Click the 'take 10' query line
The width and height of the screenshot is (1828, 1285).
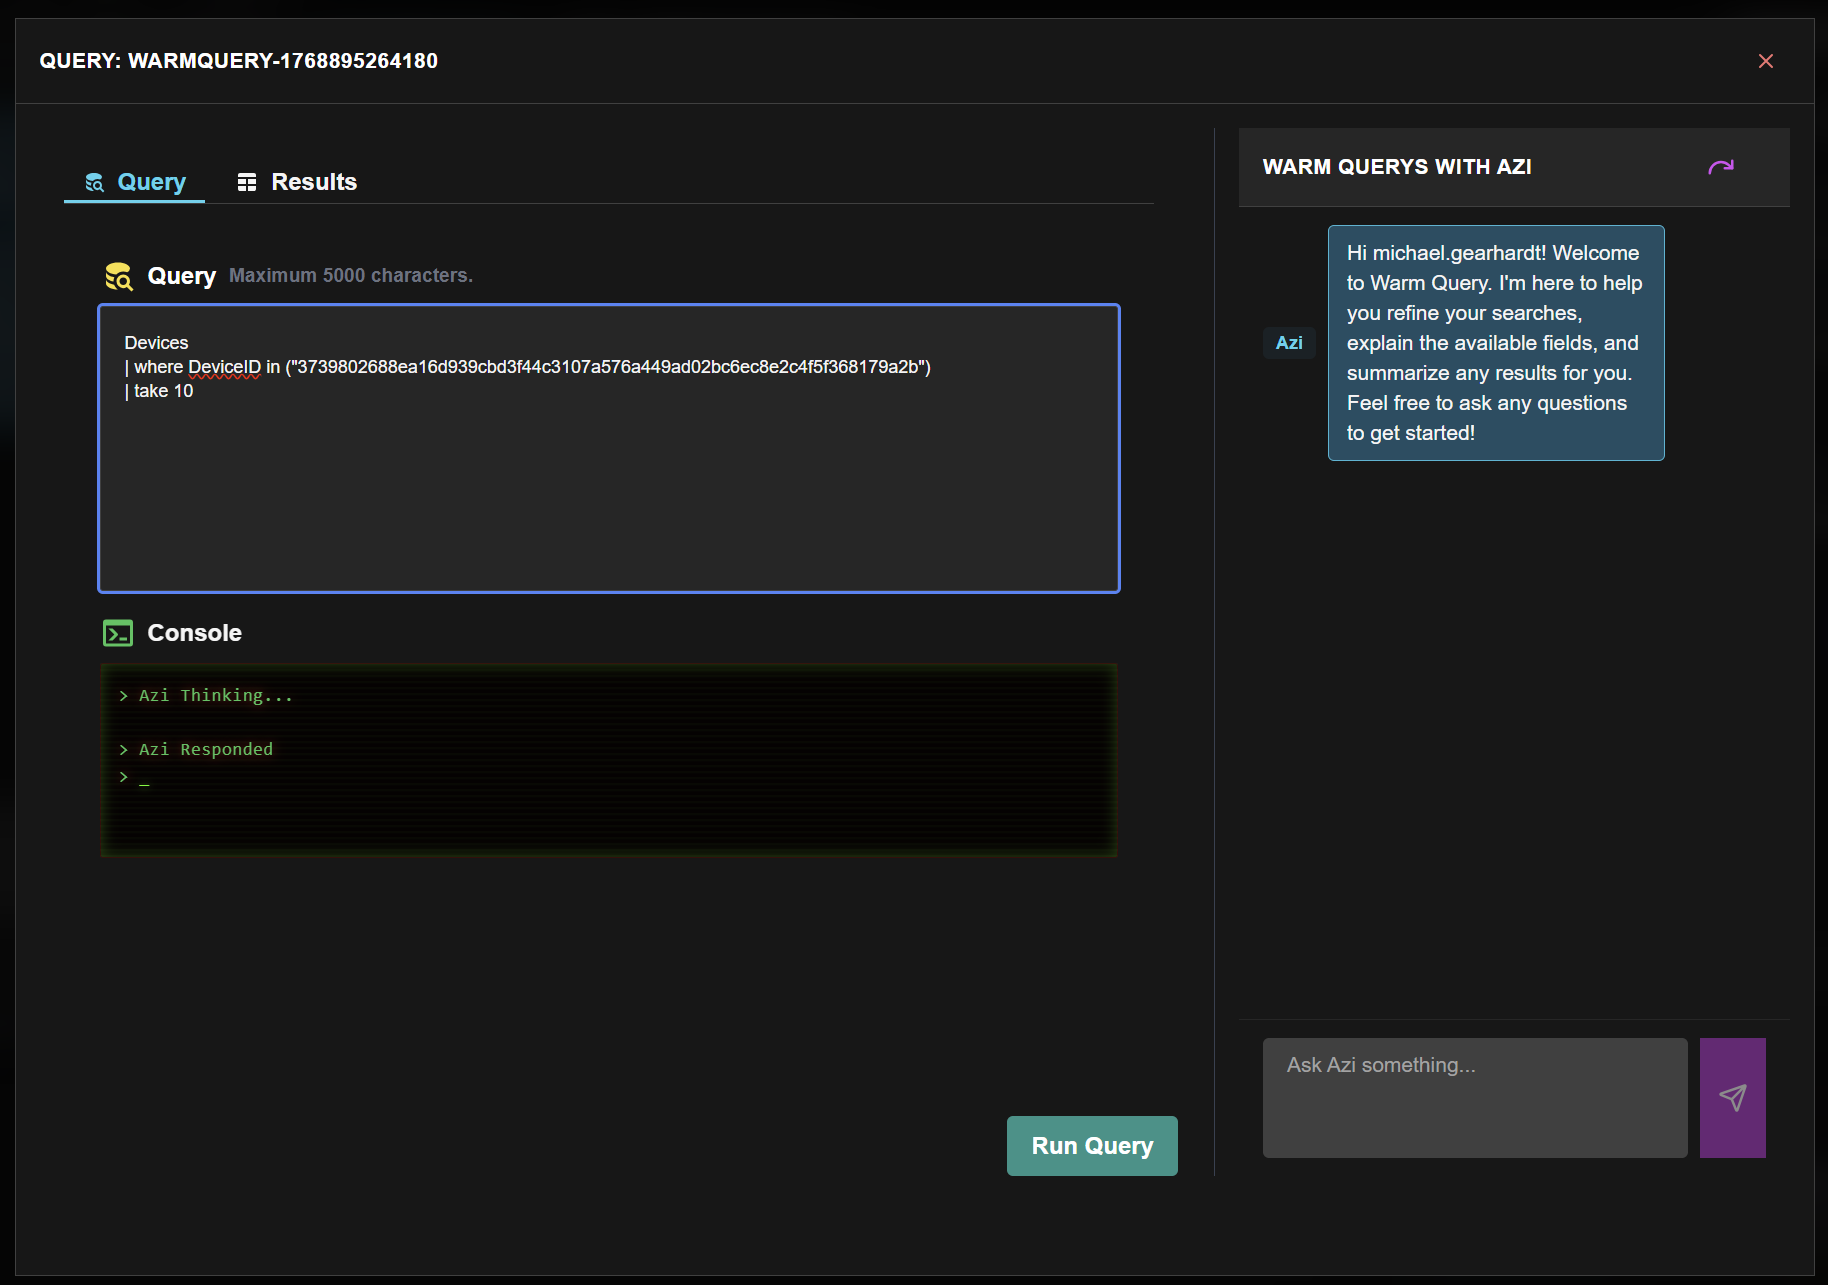159,391
